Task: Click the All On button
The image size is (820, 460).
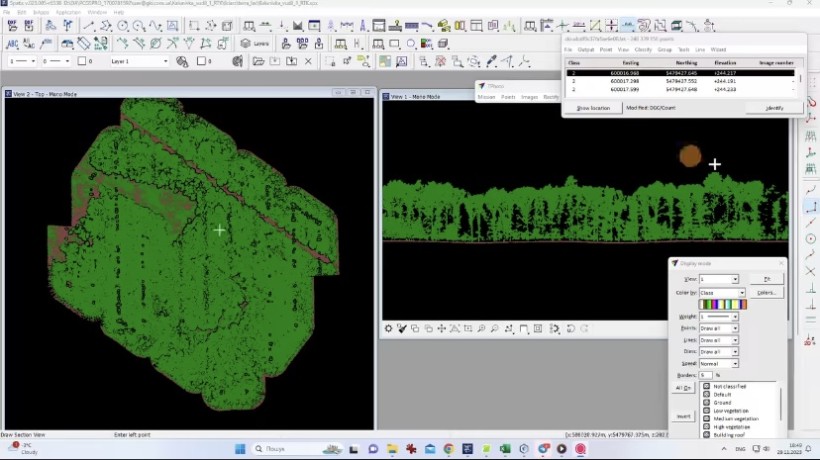Action: [x=683, y=388]
